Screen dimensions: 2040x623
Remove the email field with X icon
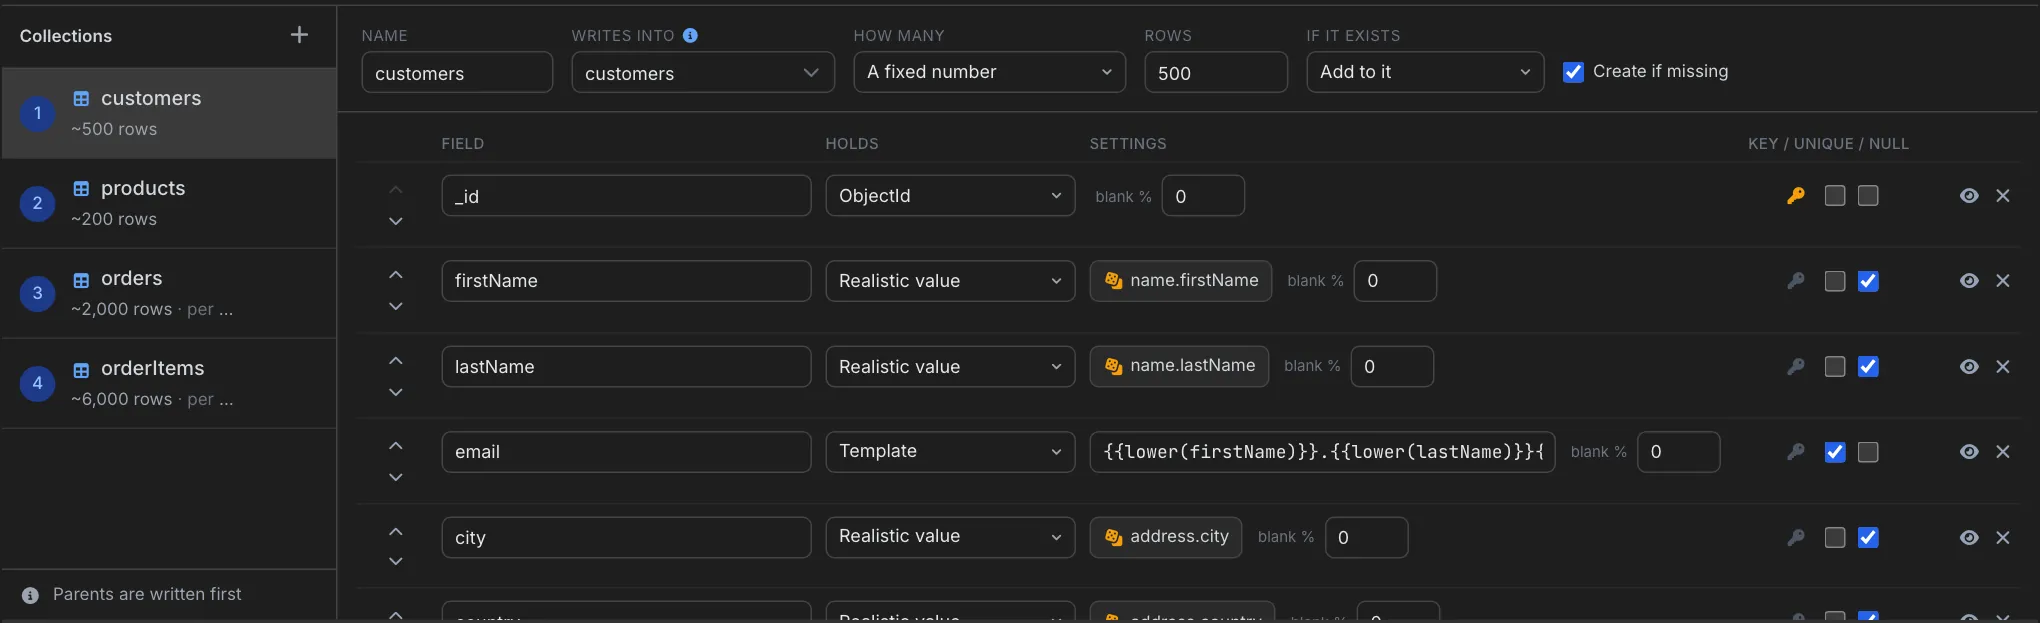2003,452
